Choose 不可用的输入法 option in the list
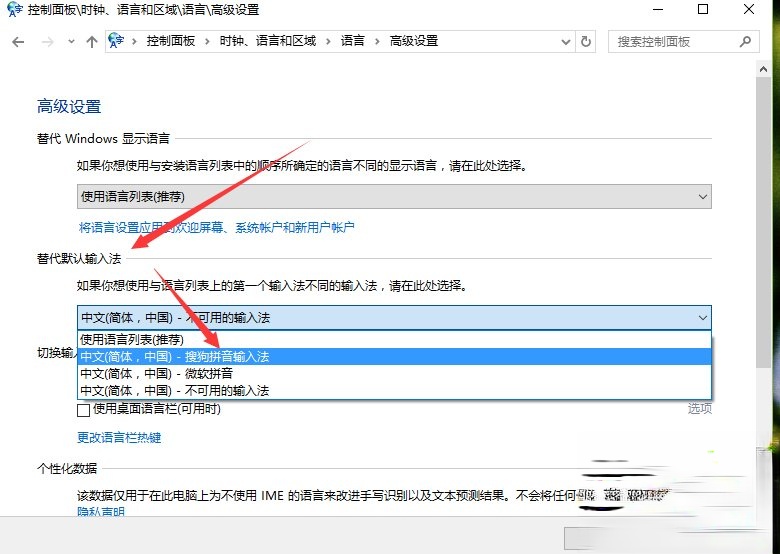780x554 pixels. tap(394, 390)
